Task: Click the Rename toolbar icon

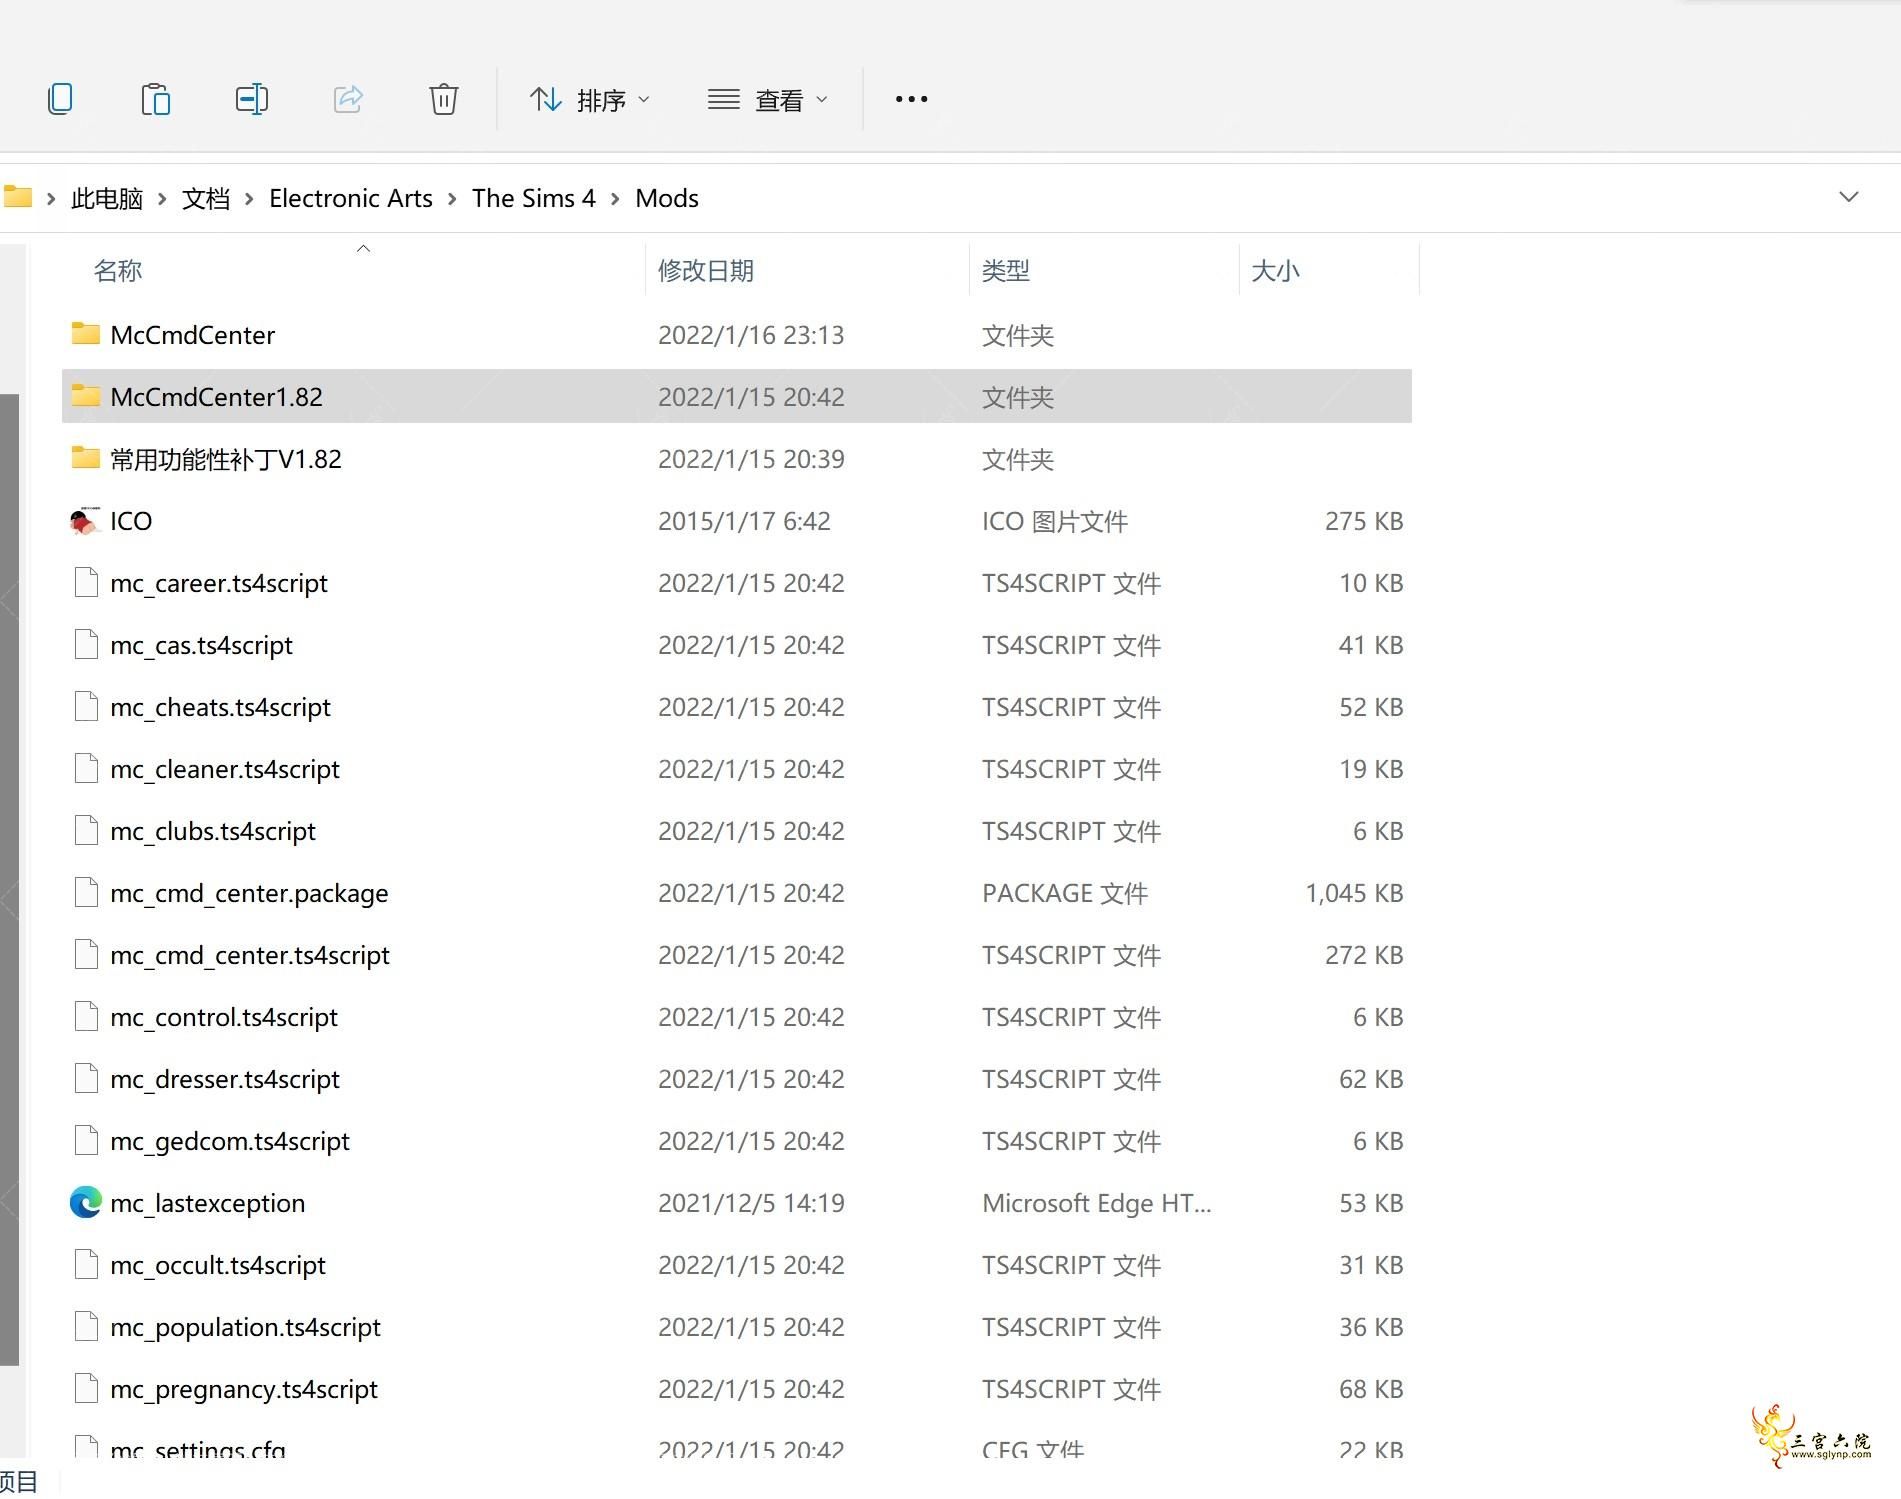Action: 251,99
